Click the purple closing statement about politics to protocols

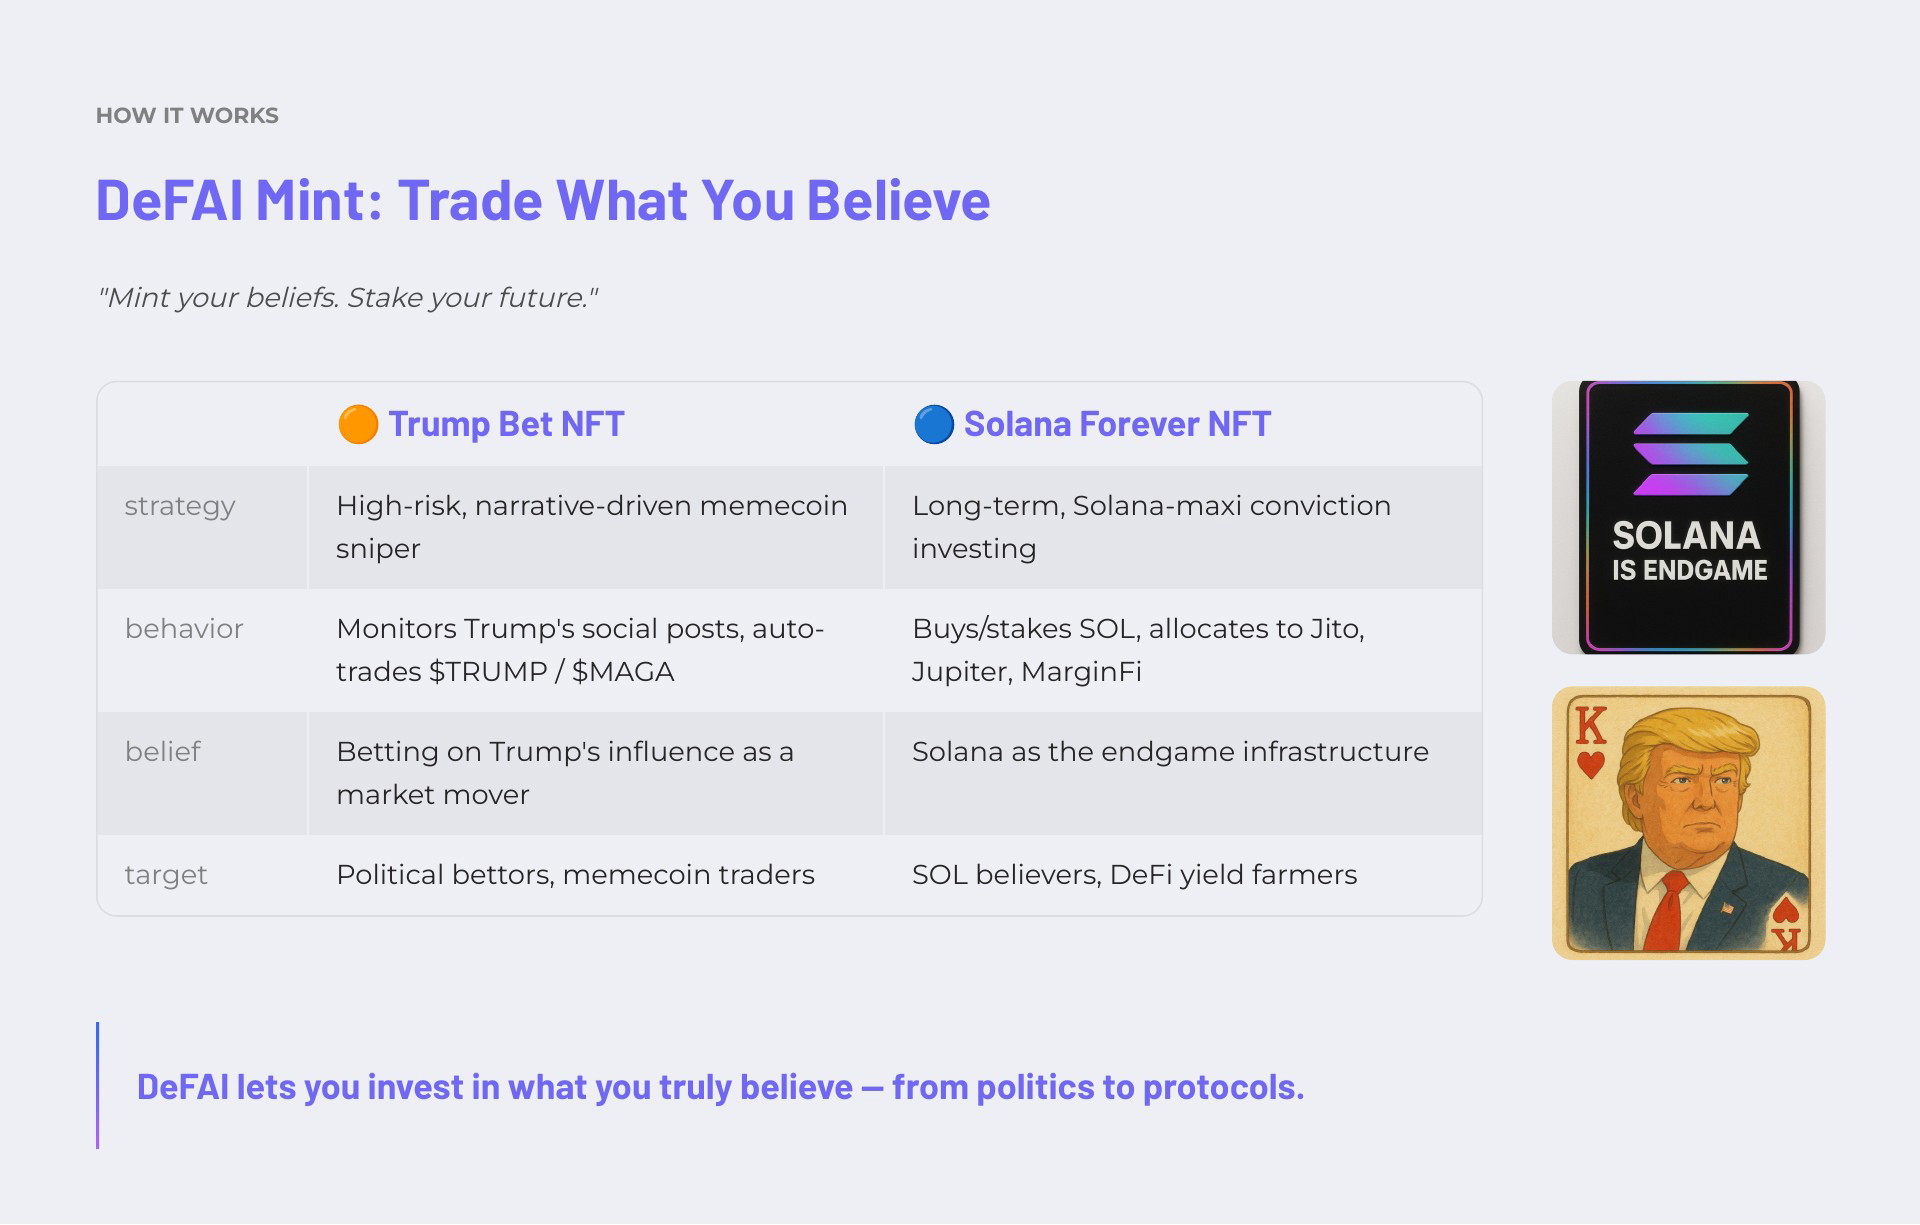point(720,1087)
